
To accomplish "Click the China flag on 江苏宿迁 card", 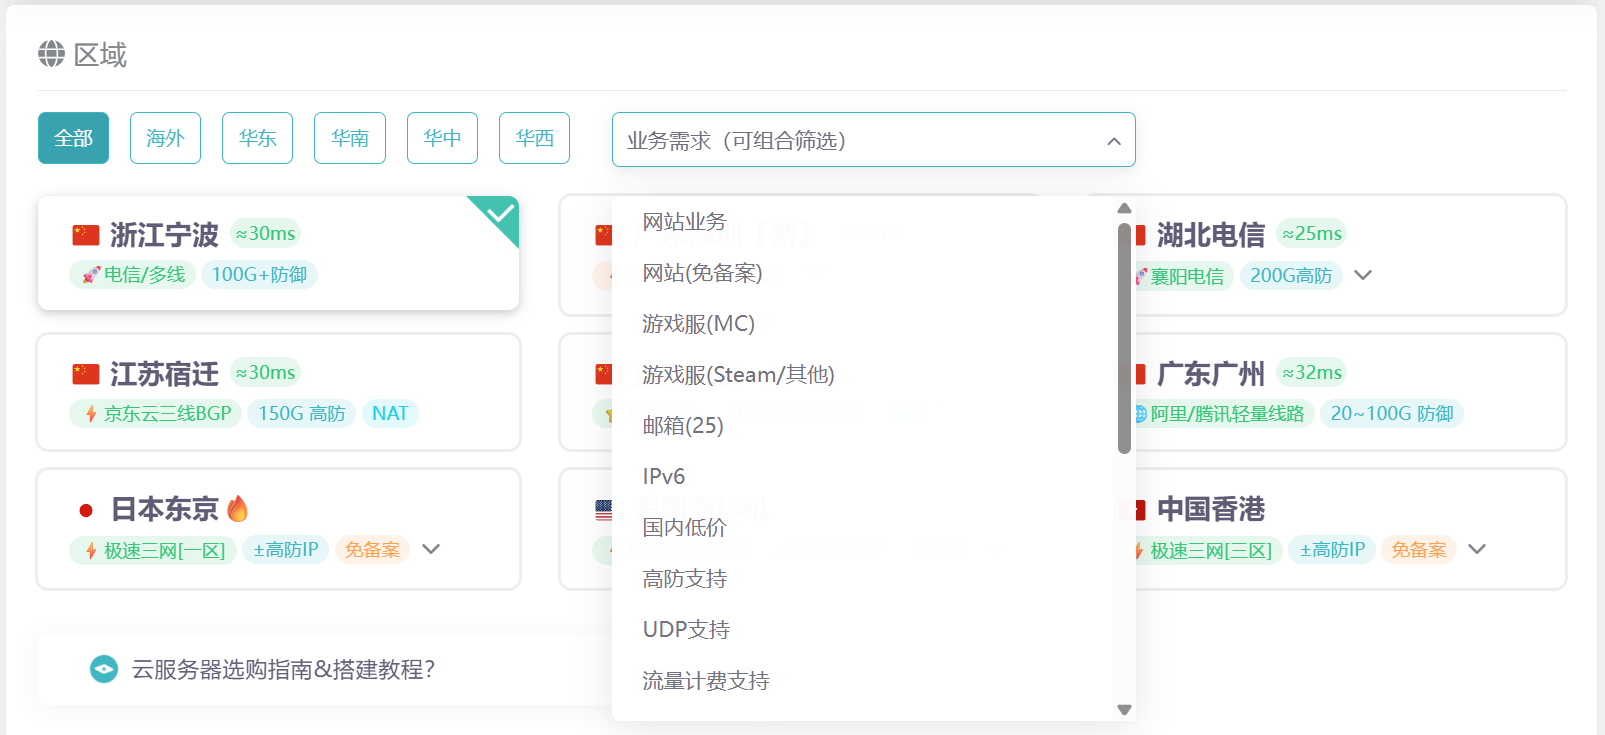I will point(86,374).
